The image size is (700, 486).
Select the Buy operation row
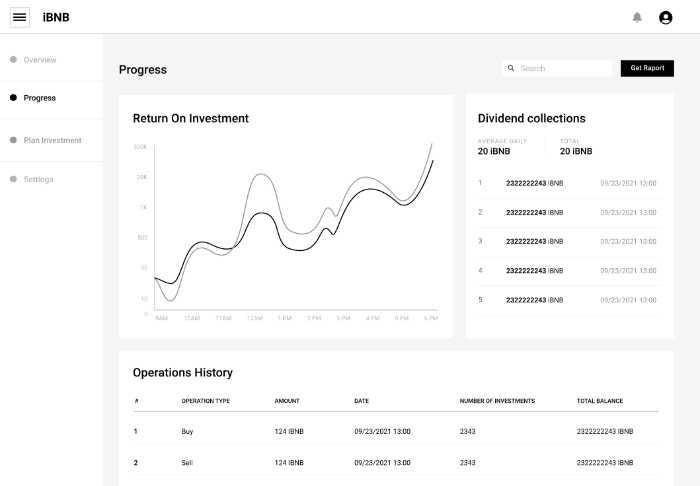396,431
